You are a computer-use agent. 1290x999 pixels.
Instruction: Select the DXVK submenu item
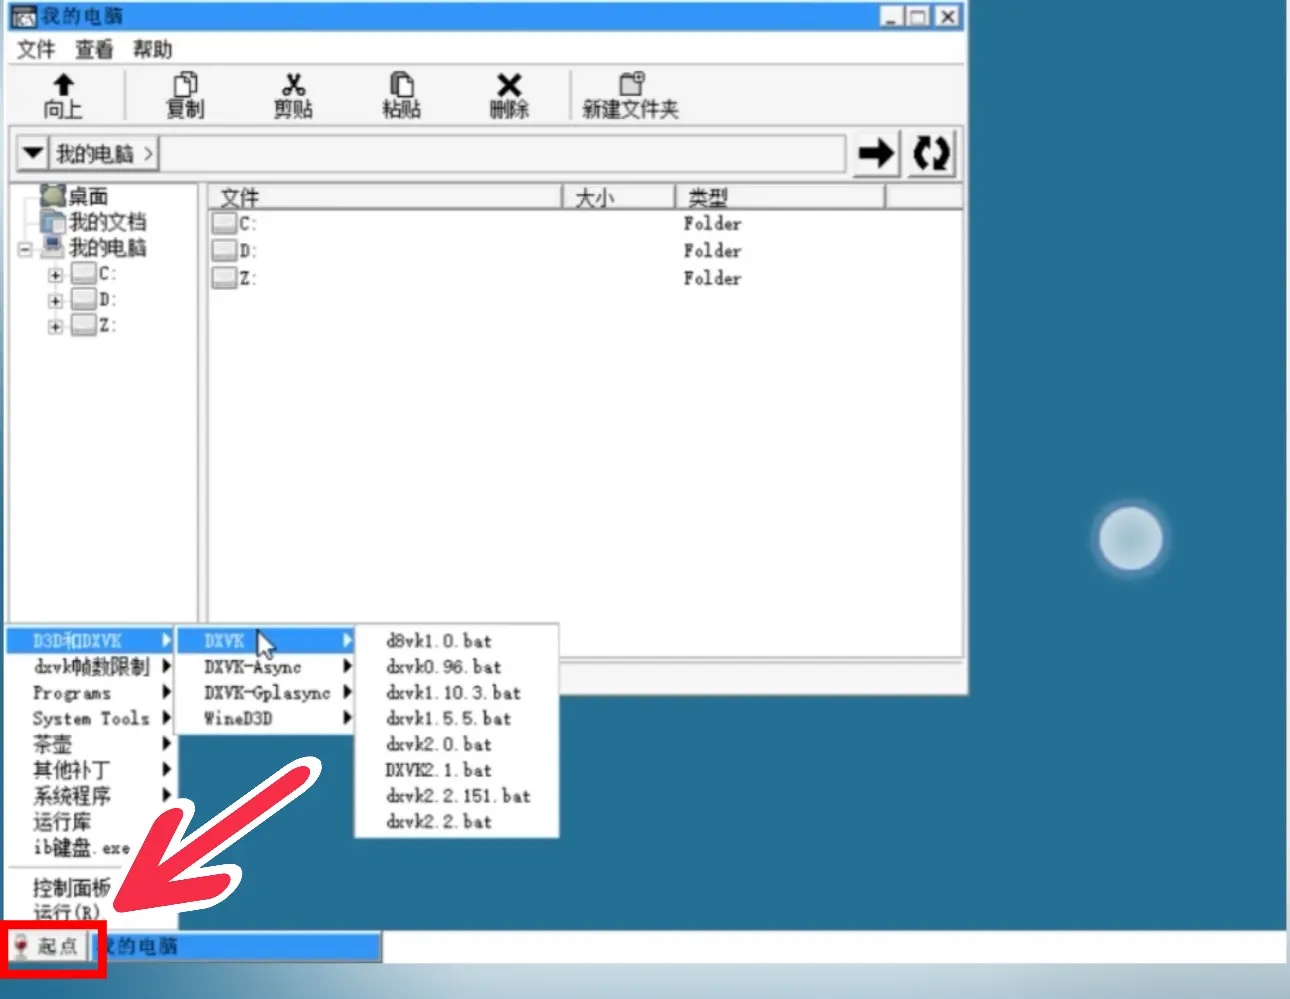tap(266, 640)
